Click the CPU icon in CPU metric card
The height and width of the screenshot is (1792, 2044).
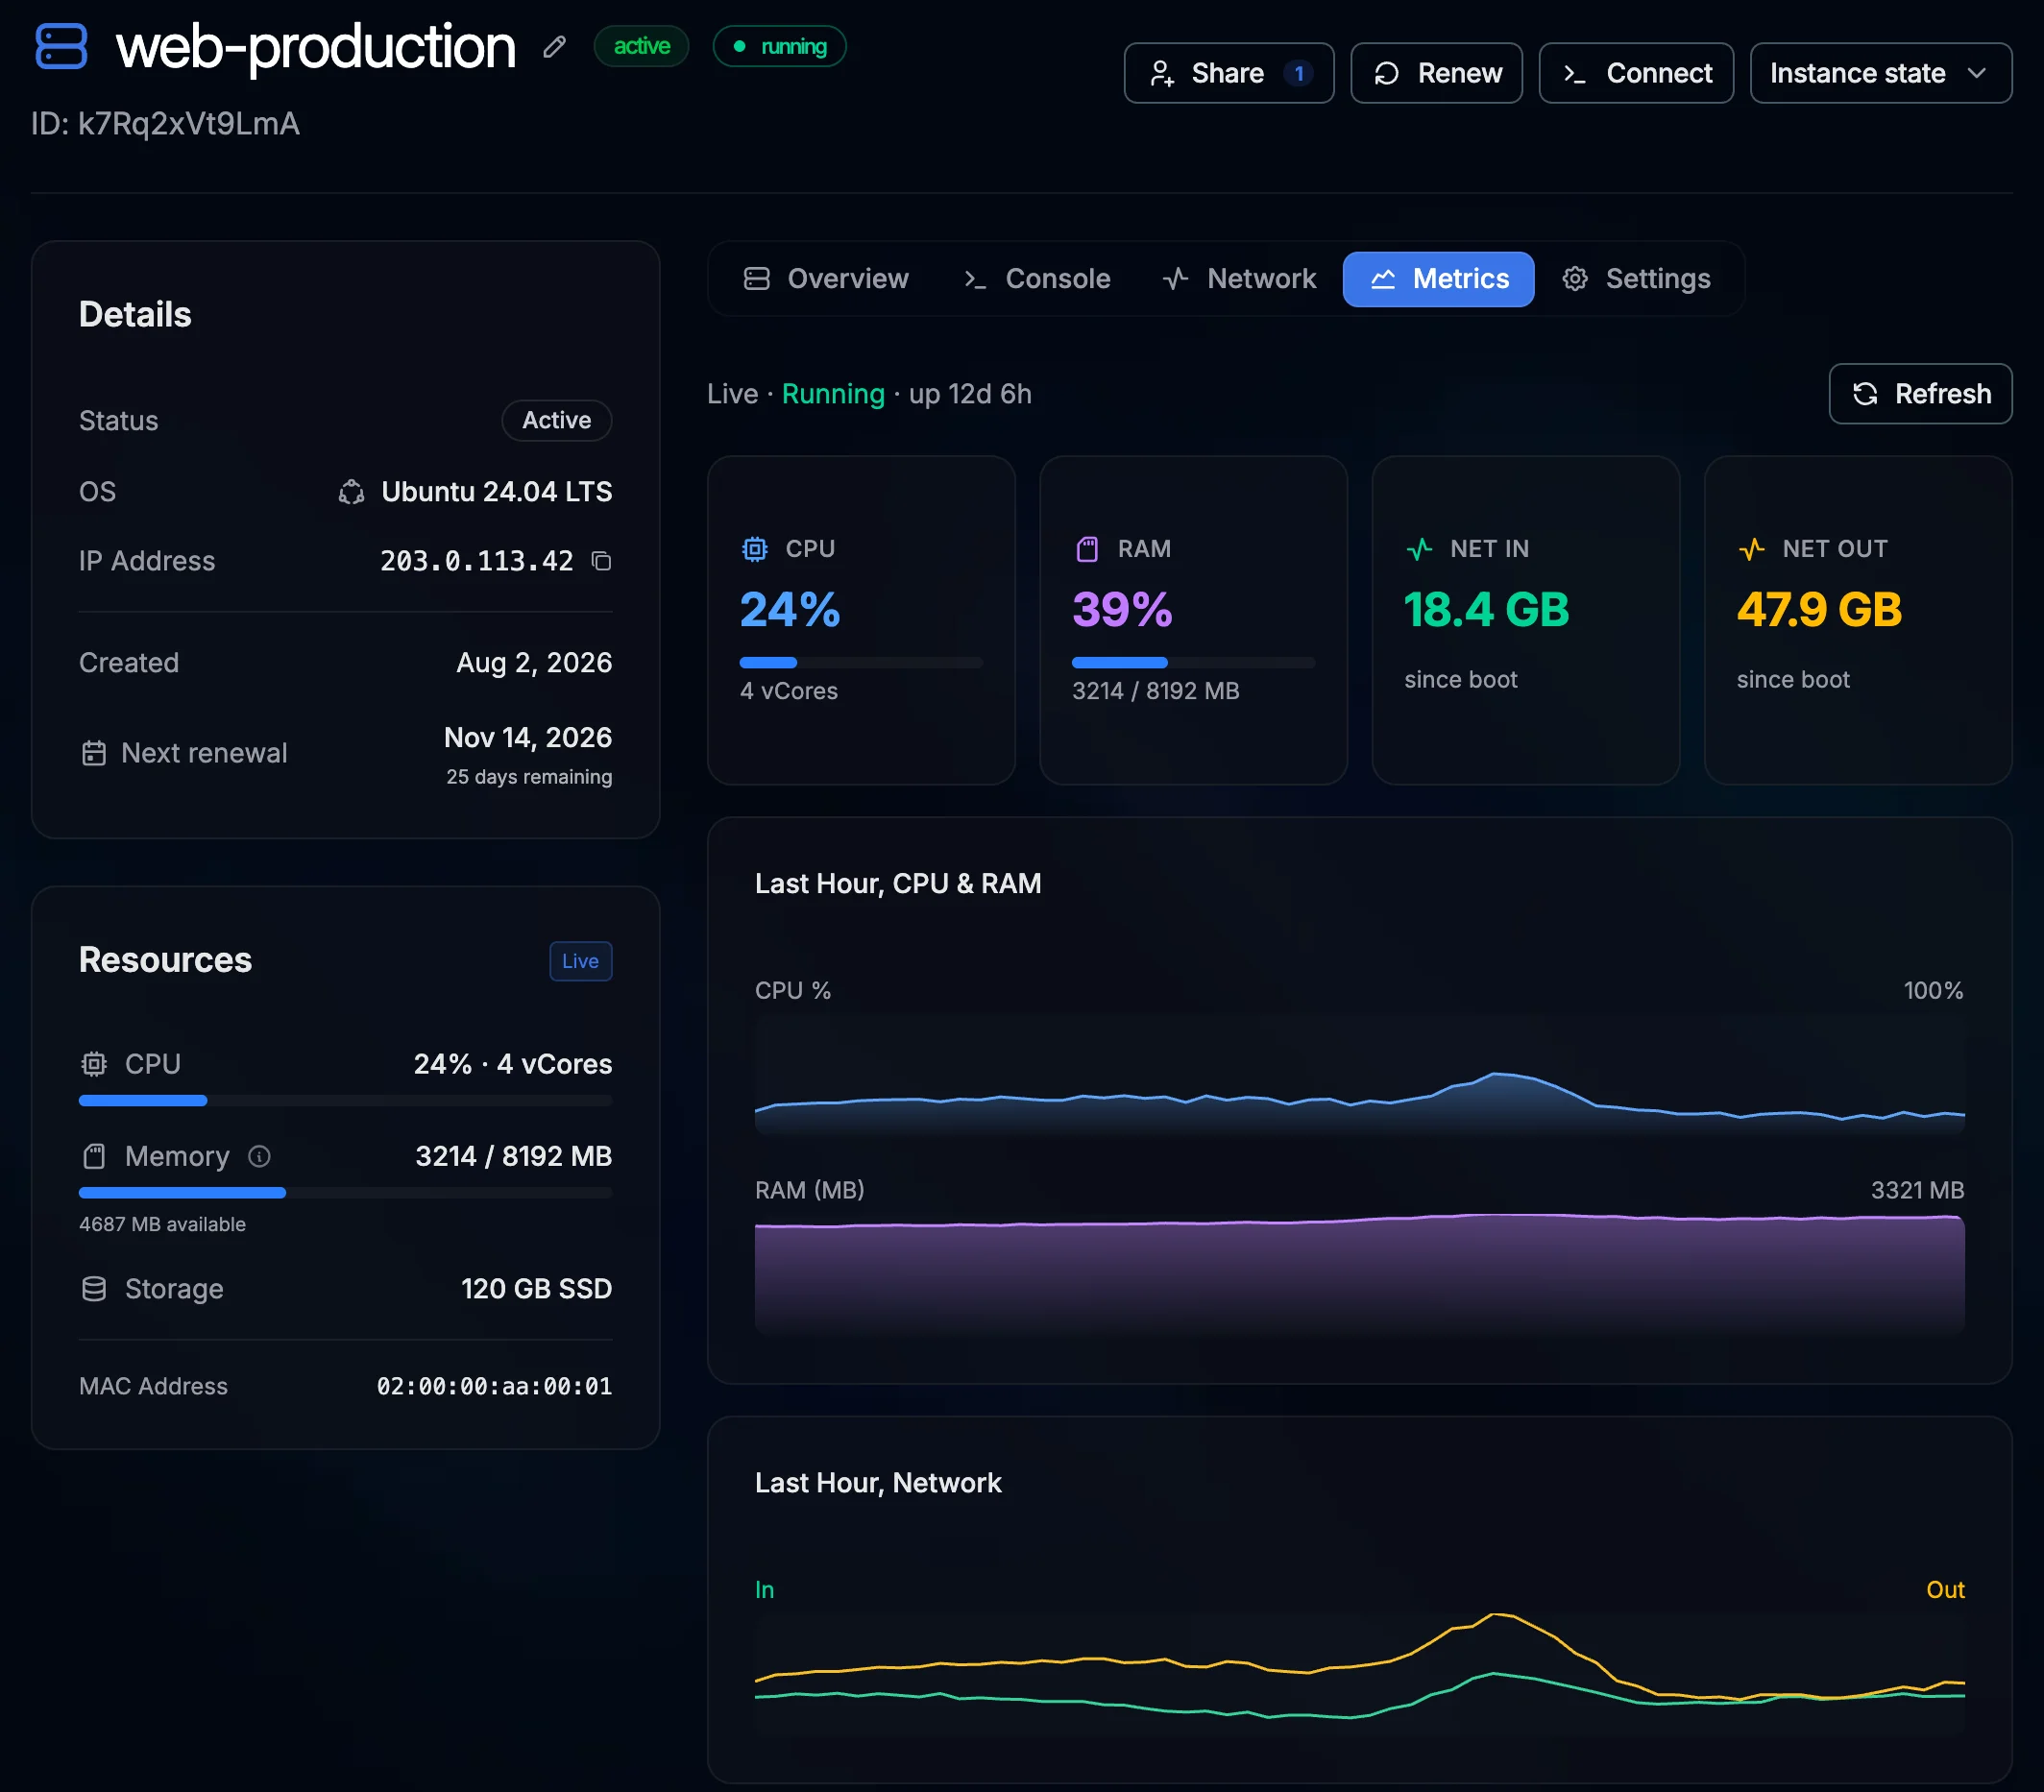[755, 549]
